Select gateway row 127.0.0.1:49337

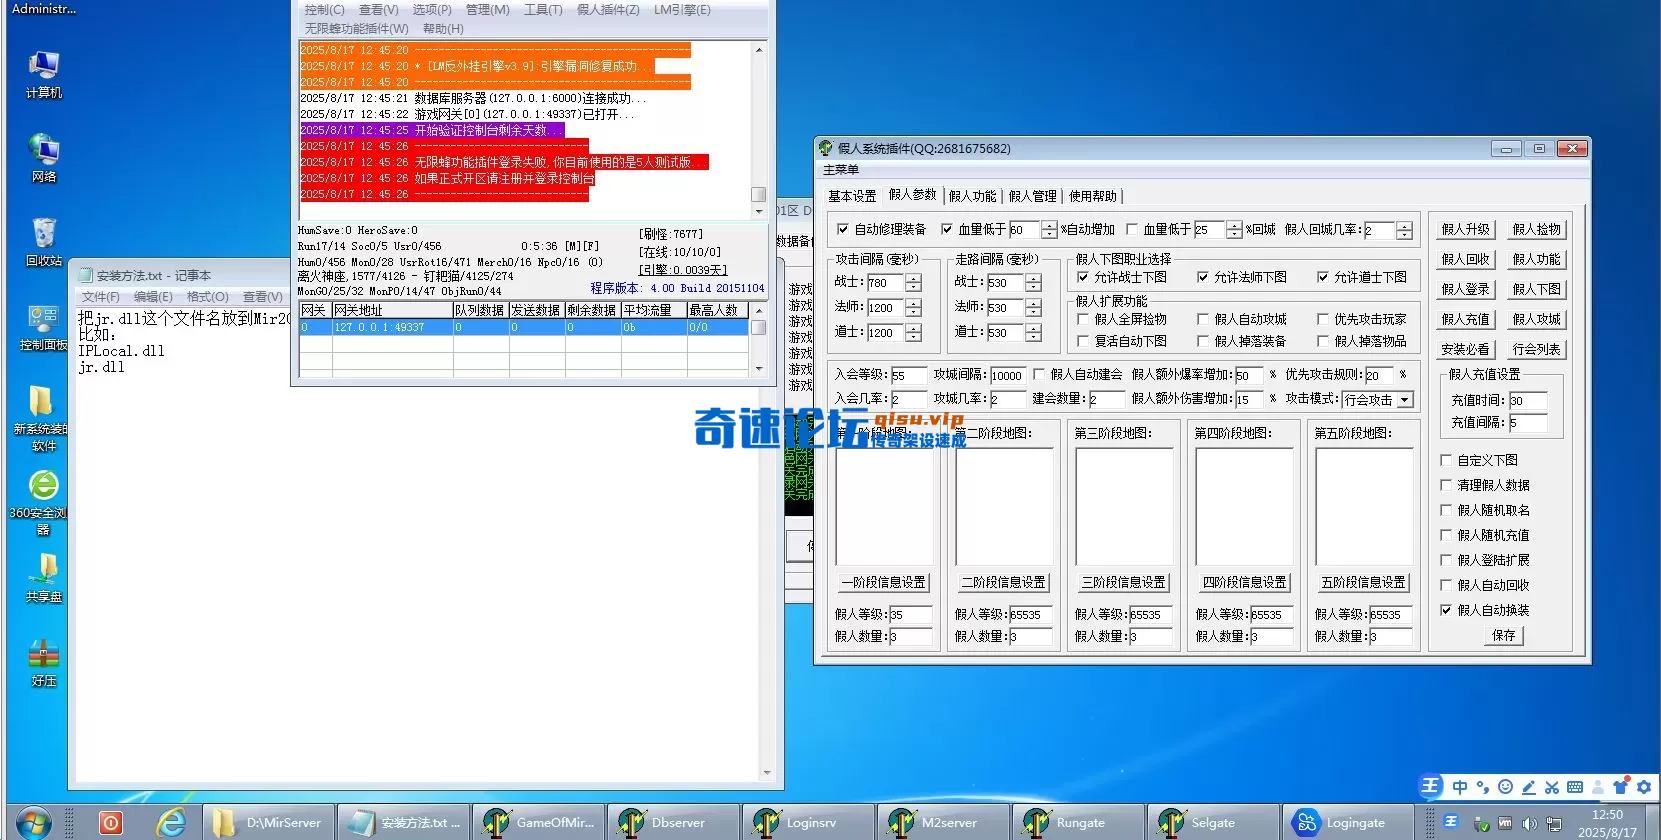click(x=523, y=327)
